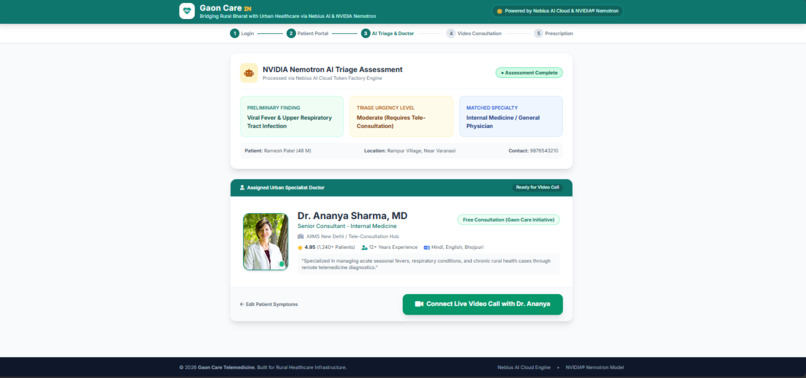The height and width of the screenshot is (378, 806).
Task: Click Dr. Ananya Sharma, MD name
Action: (352, 216)
